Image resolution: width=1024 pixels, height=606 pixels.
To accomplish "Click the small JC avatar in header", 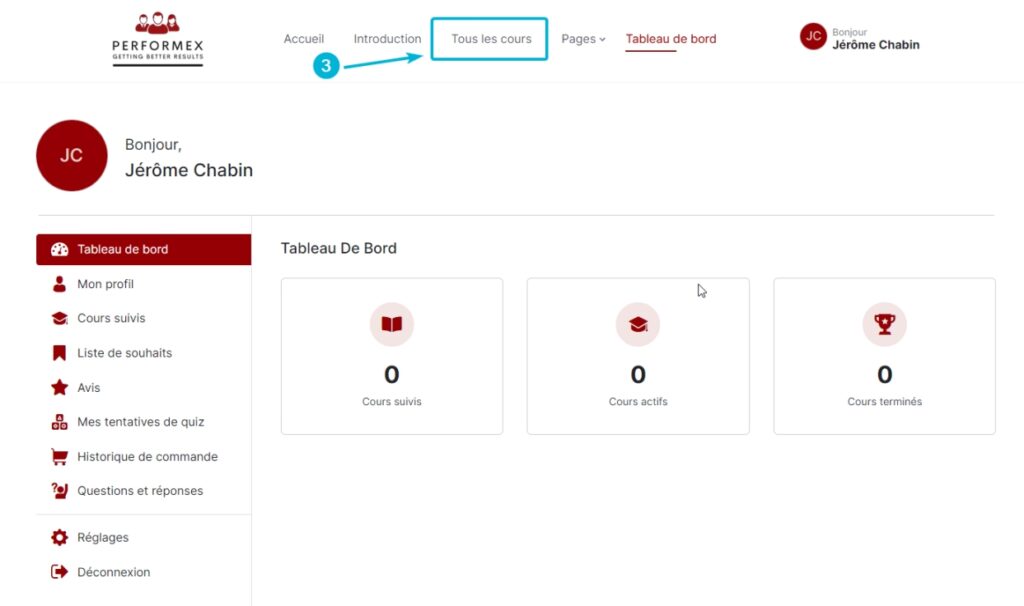I will (x=813, y=36).
